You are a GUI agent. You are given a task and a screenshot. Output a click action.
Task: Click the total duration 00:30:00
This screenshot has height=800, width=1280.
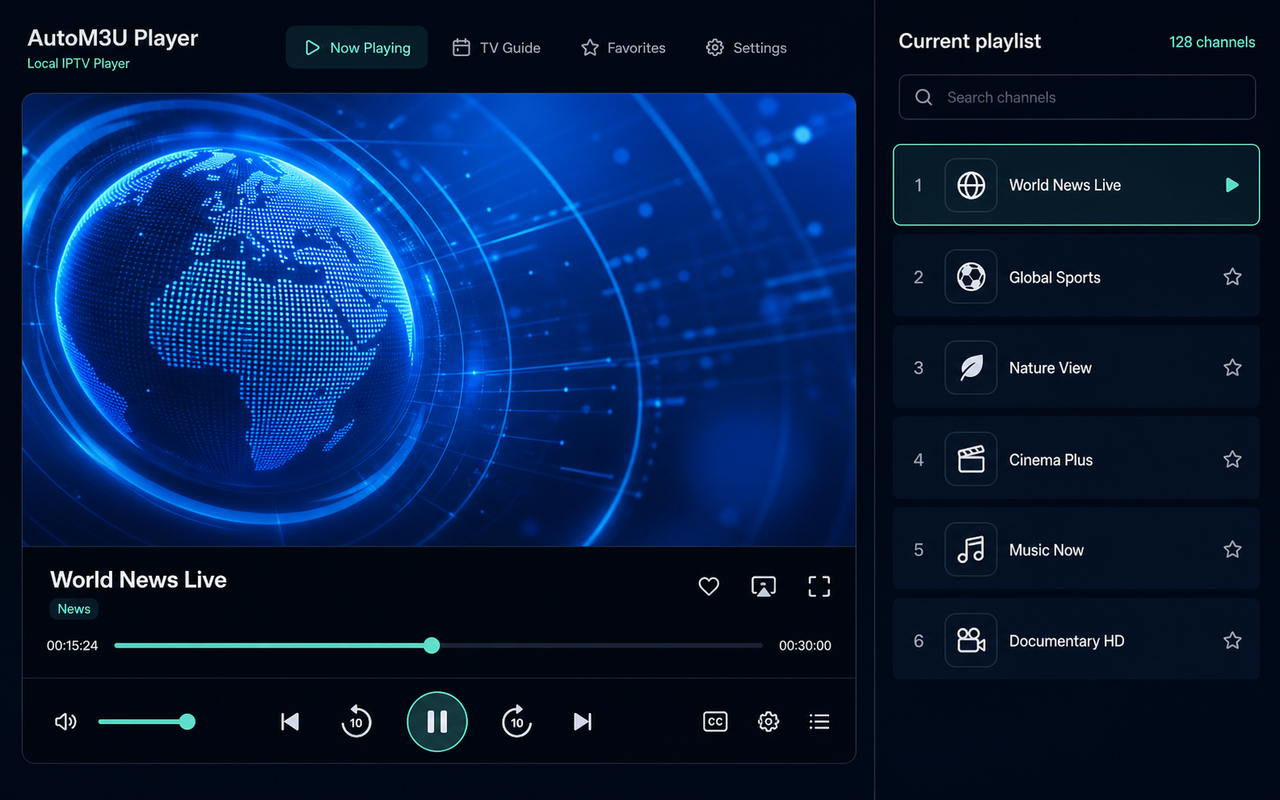click(x=805, y=646)
